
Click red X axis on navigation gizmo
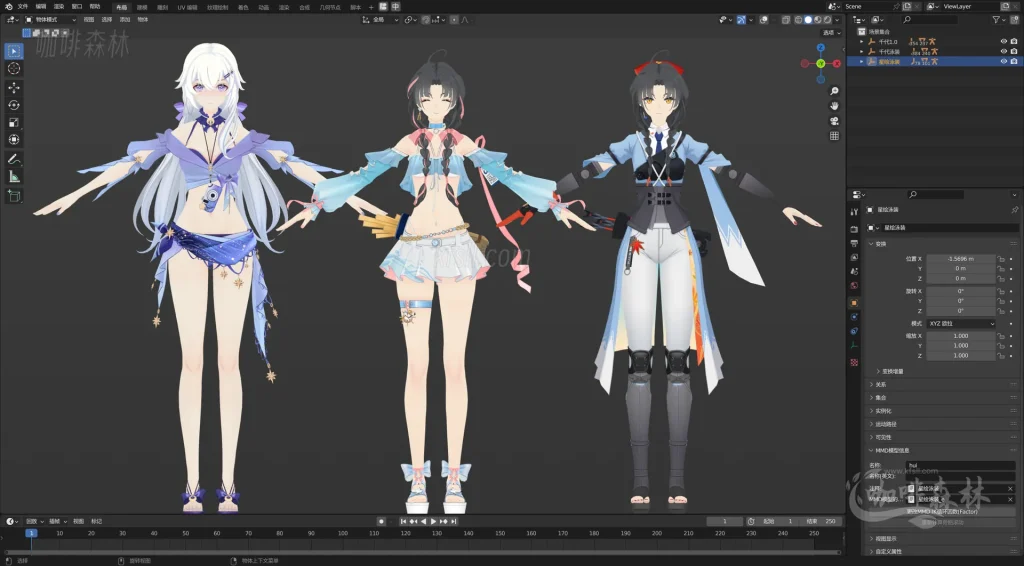[837, 63]
